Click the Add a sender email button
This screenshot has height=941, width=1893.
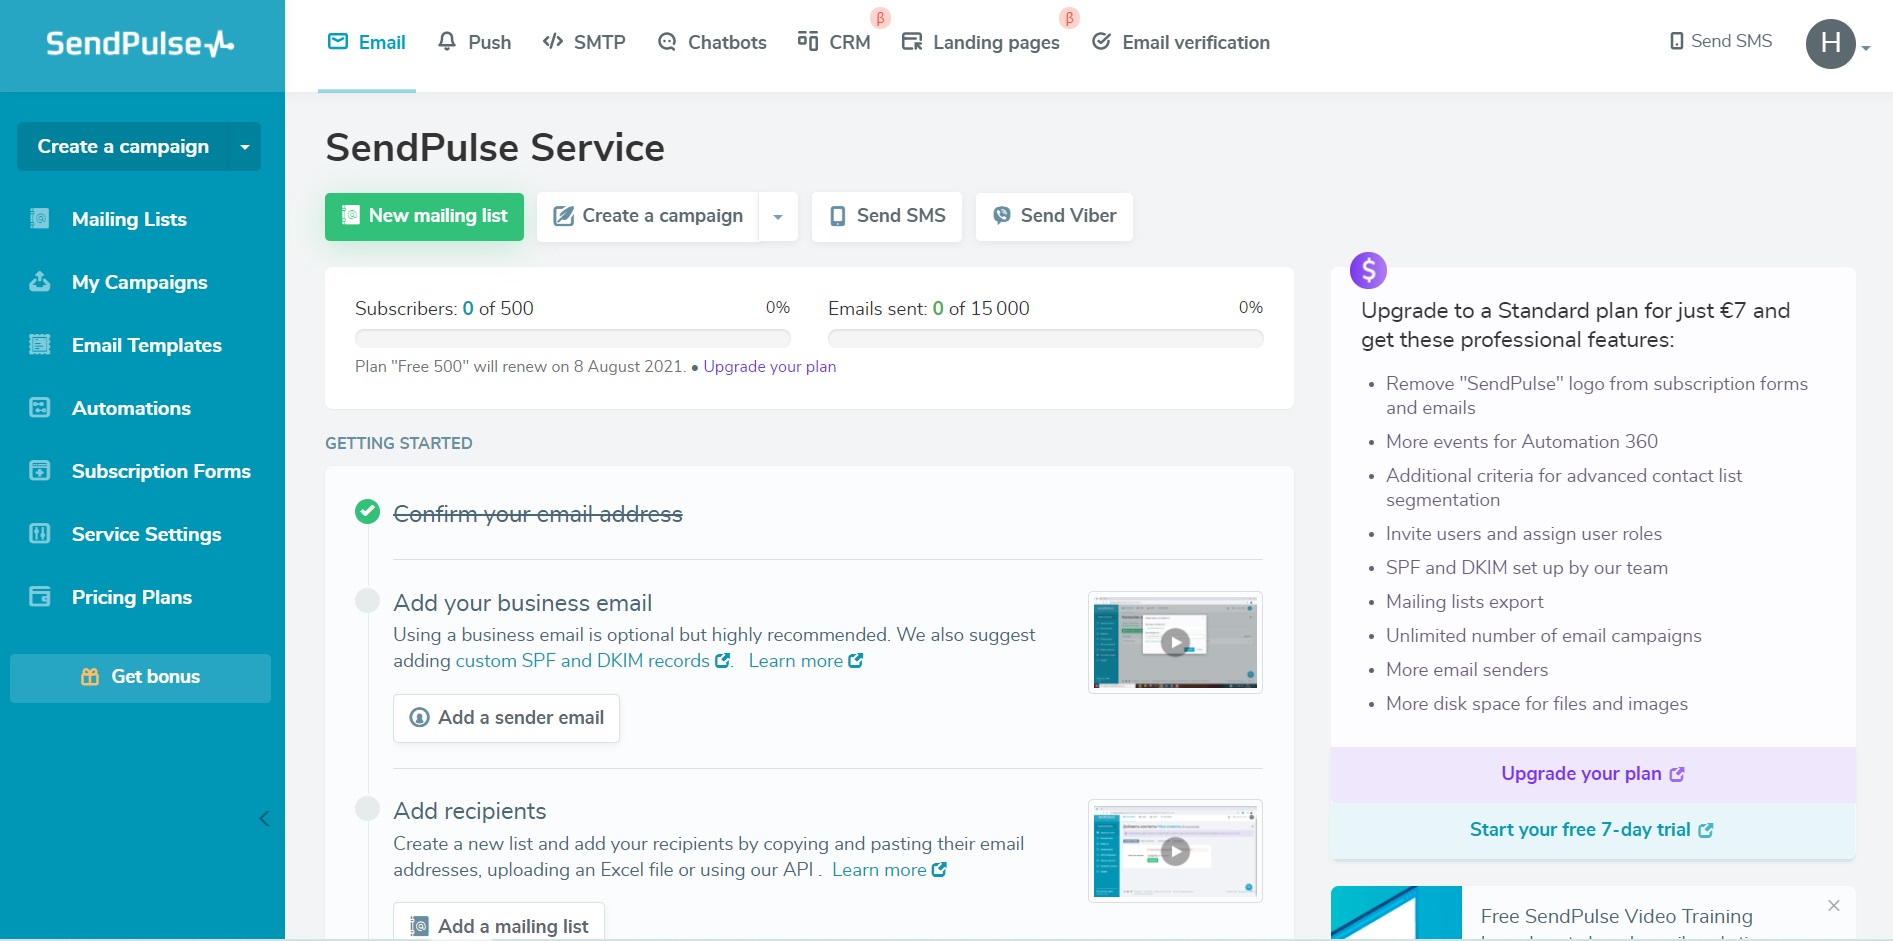(x=506, y=718)
